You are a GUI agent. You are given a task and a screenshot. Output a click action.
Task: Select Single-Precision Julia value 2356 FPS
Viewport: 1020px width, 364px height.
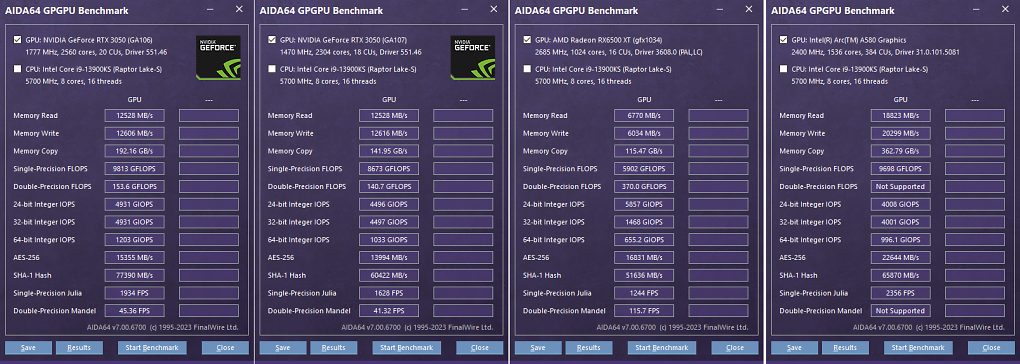(900, 293)
